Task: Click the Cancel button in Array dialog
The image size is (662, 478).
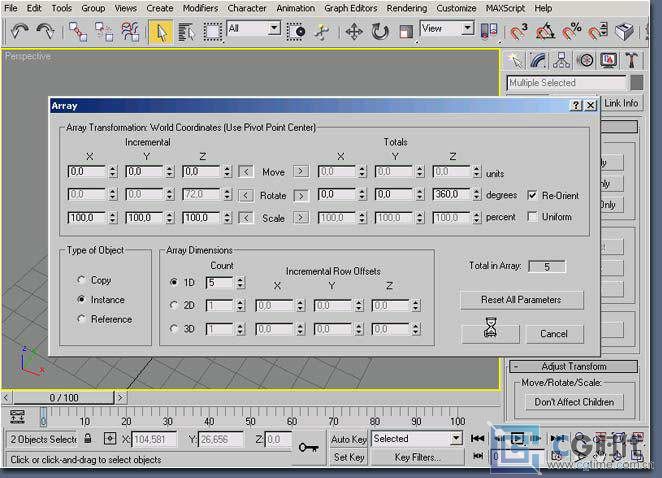Action: tap(554, 334)
